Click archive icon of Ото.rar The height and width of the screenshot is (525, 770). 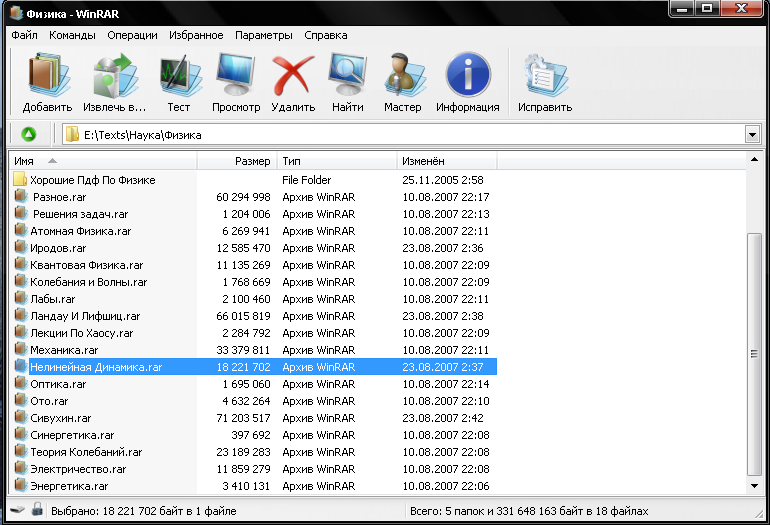coord(21,400)
